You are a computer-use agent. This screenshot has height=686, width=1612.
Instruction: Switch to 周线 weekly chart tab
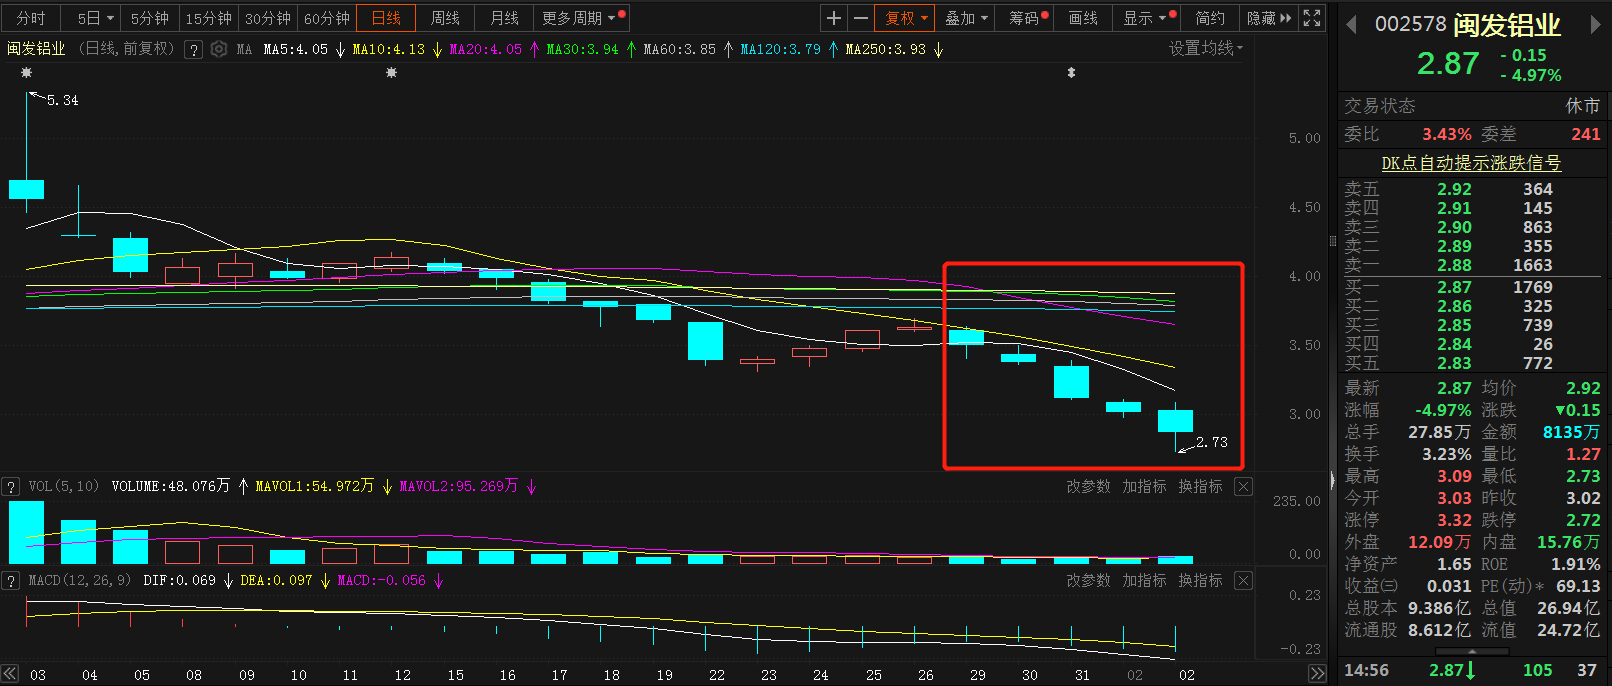pos(445,18)
